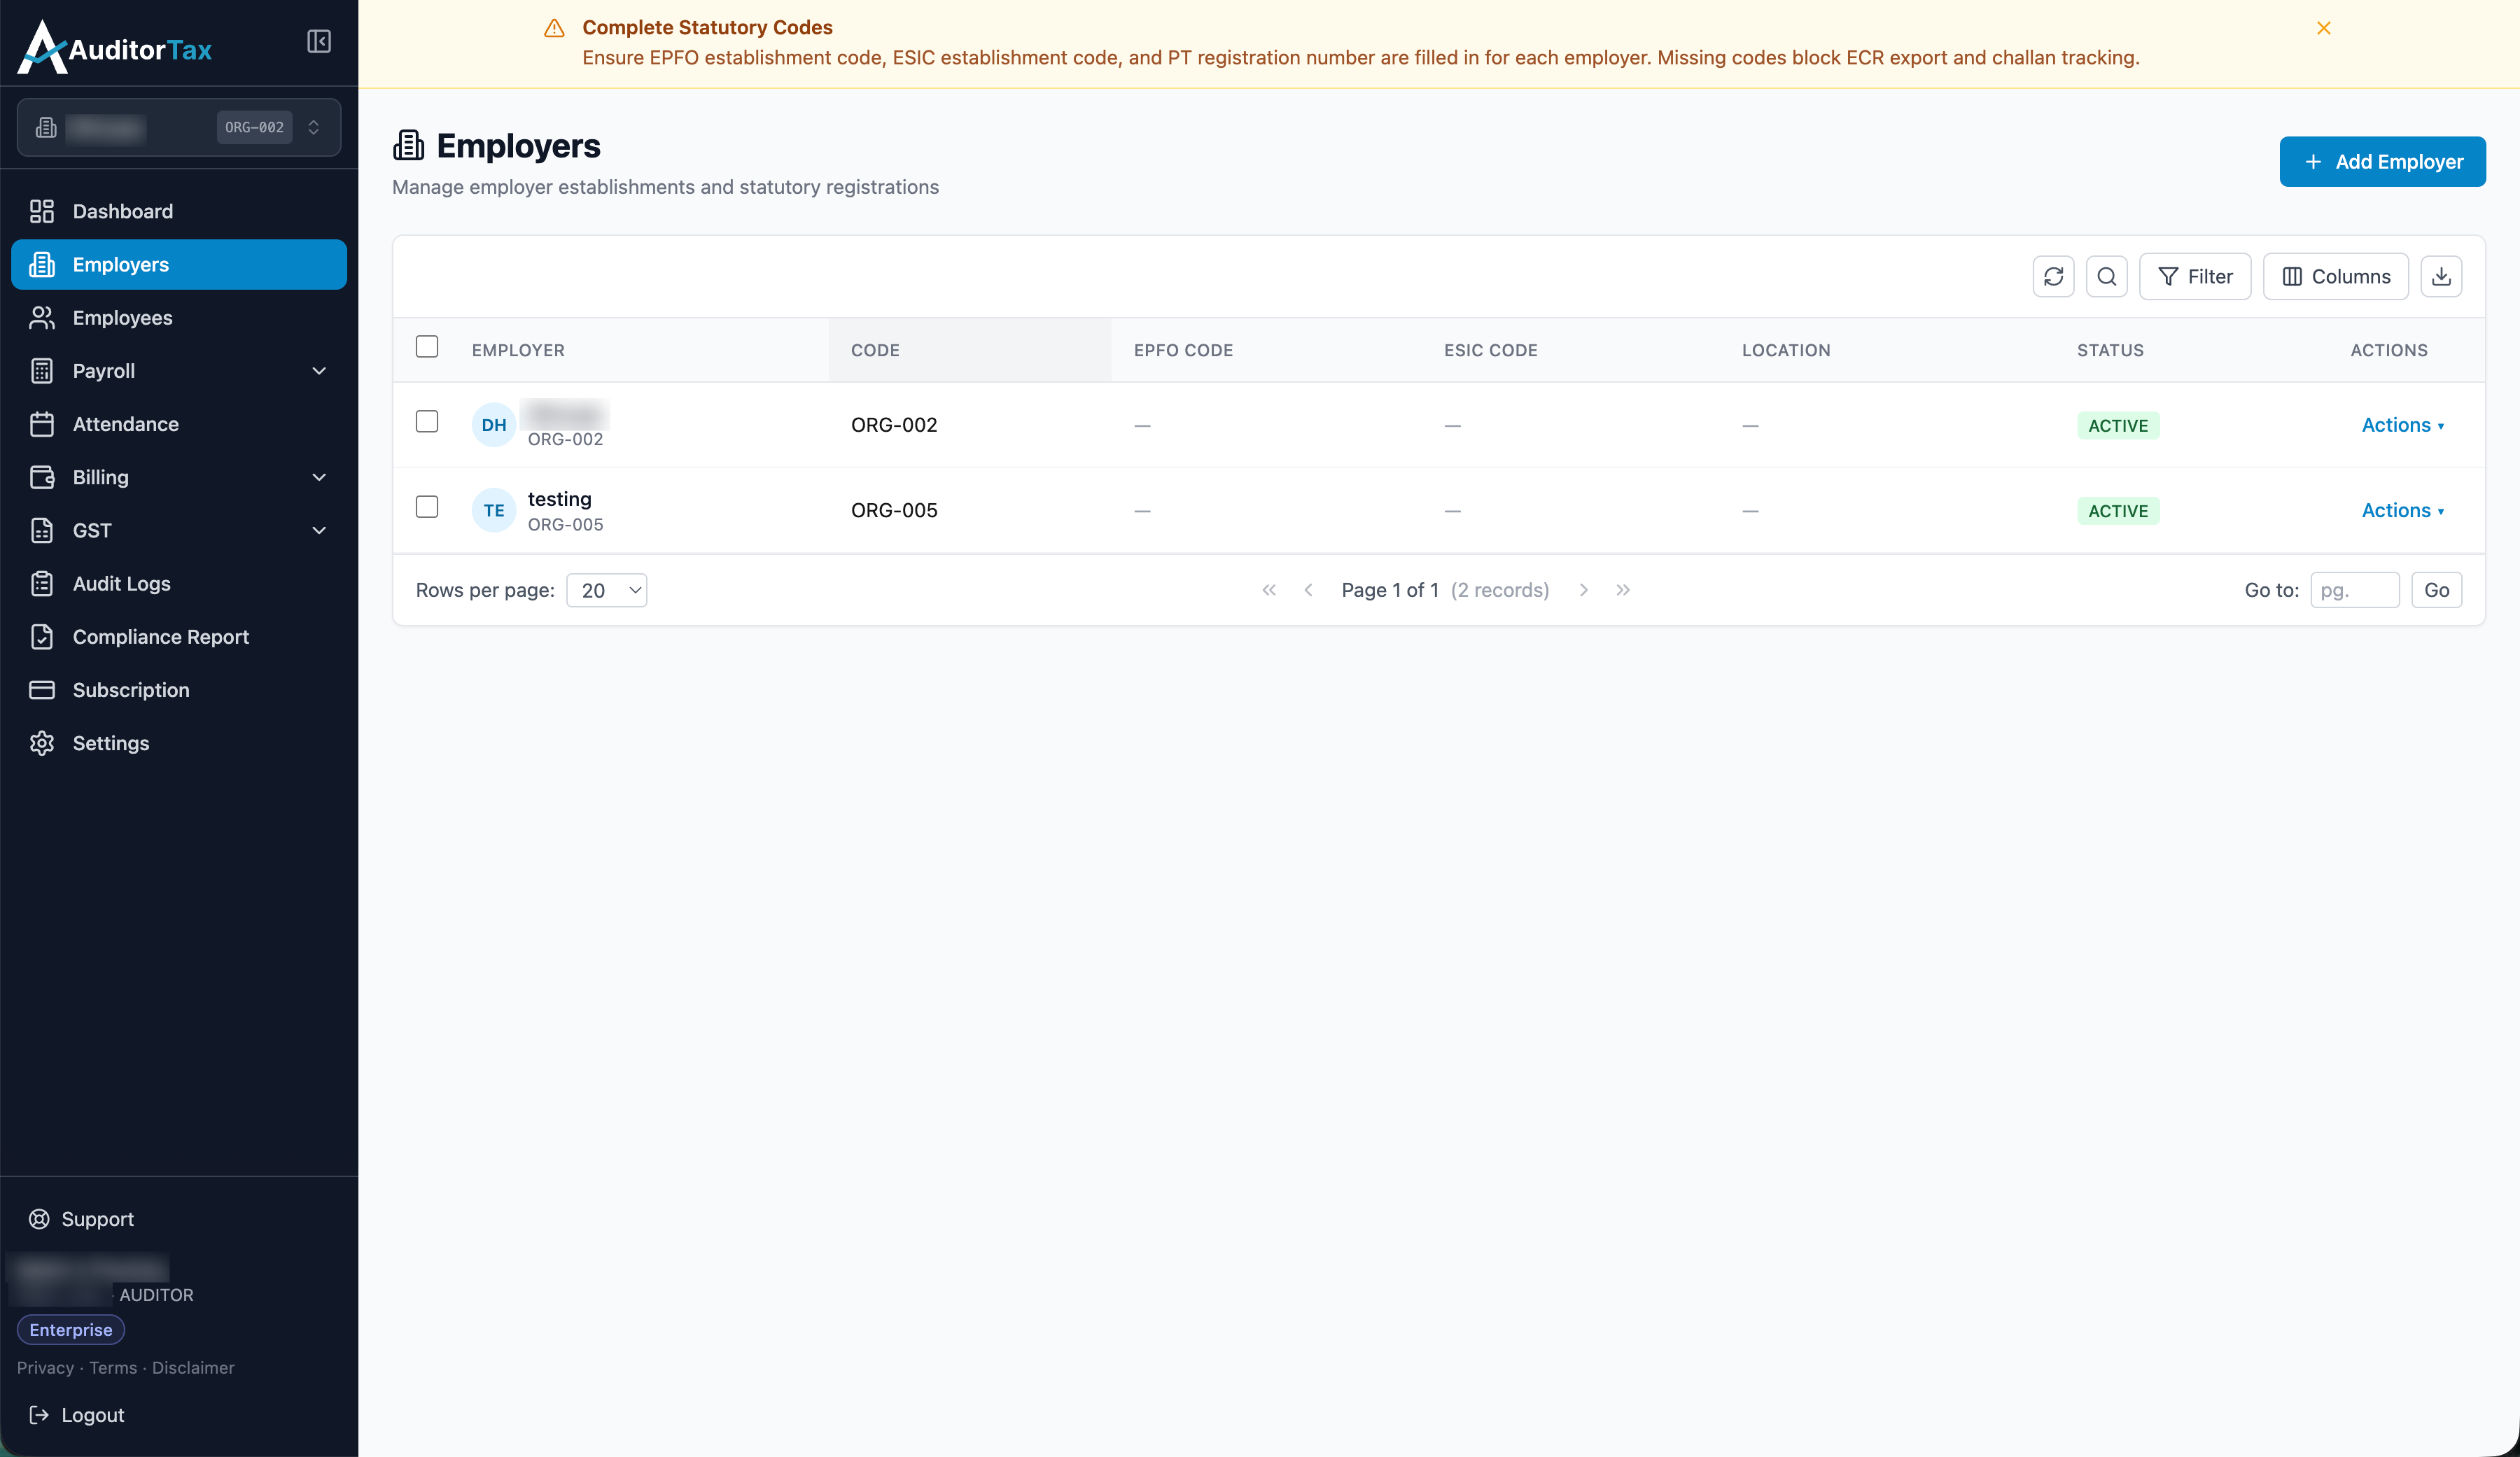Open the Columns chooser

[x=2335, y=276]
